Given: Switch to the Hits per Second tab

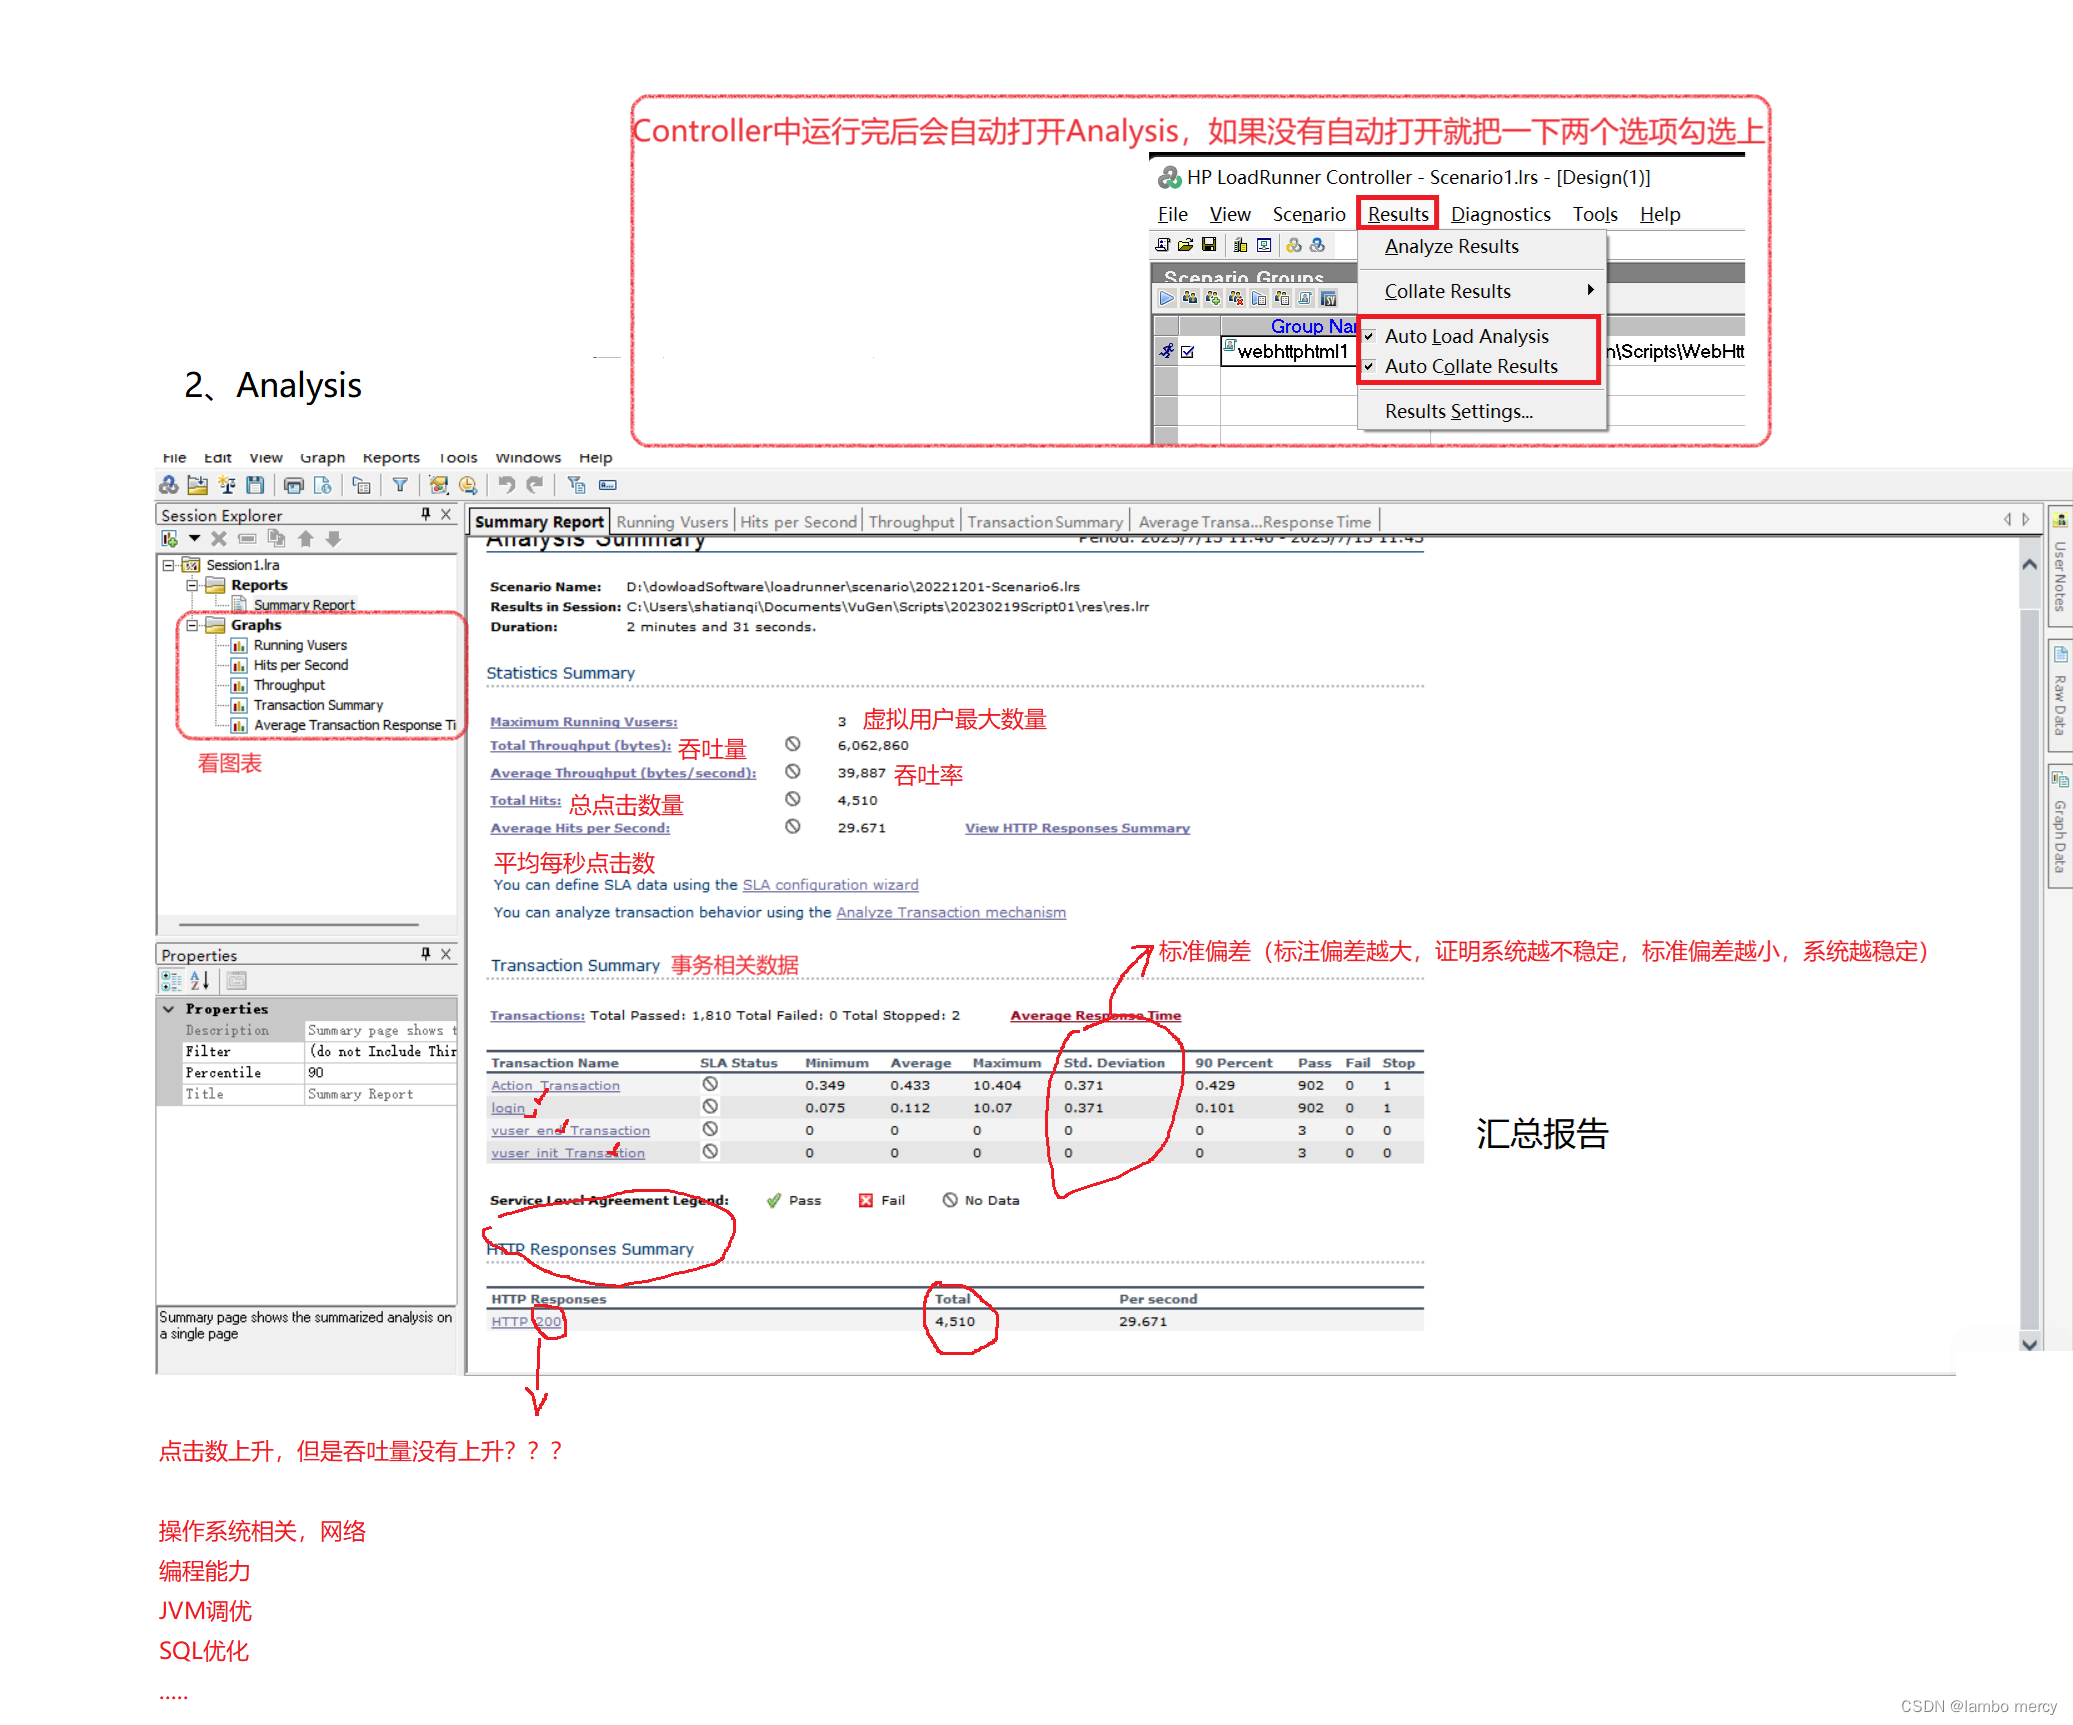Looking at the screenshot, I should [798, 522].
